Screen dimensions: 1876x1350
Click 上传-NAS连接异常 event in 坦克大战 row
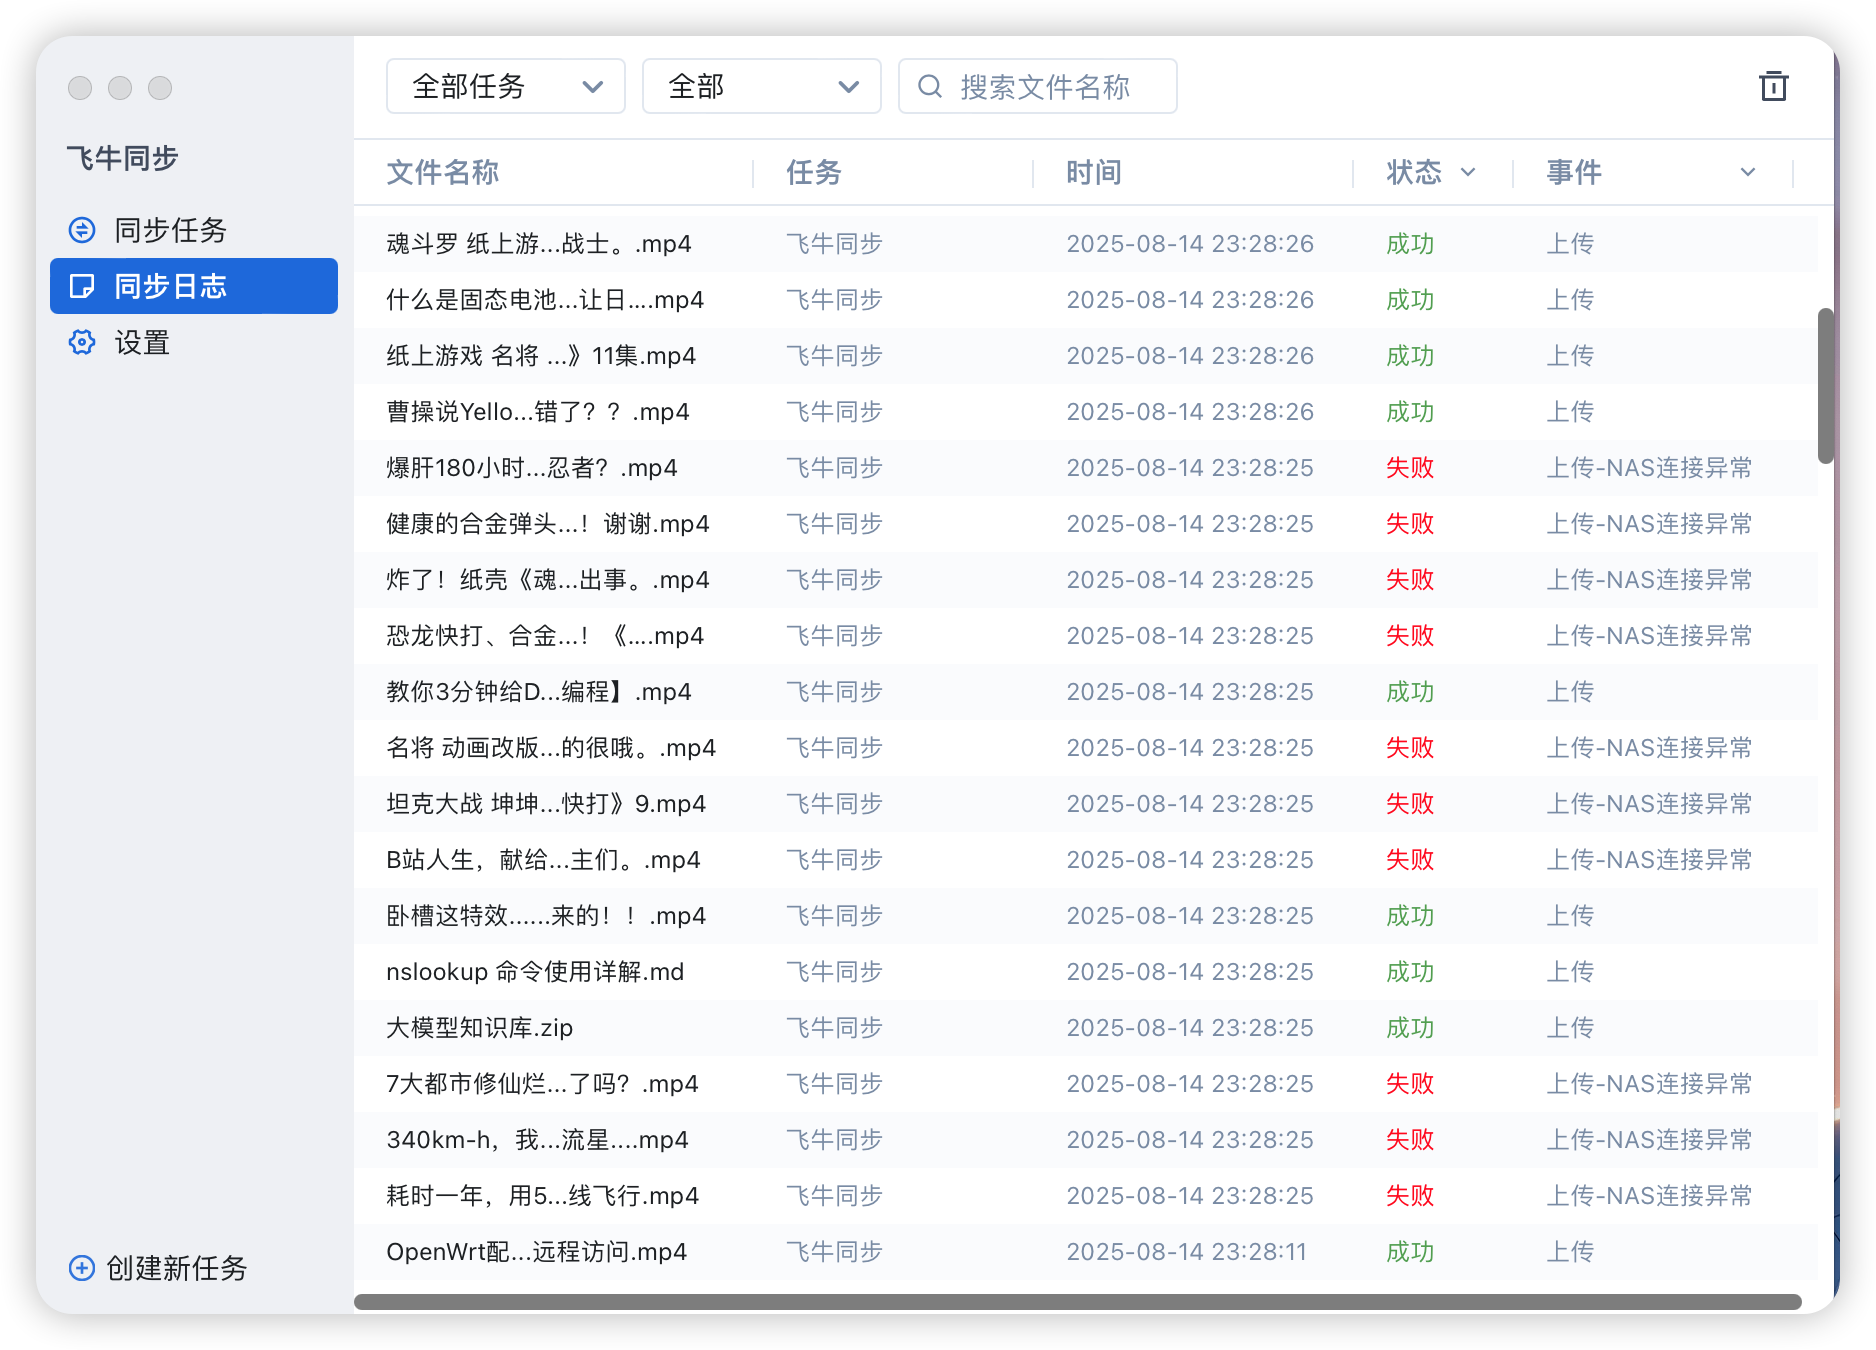coord(1649,804)
